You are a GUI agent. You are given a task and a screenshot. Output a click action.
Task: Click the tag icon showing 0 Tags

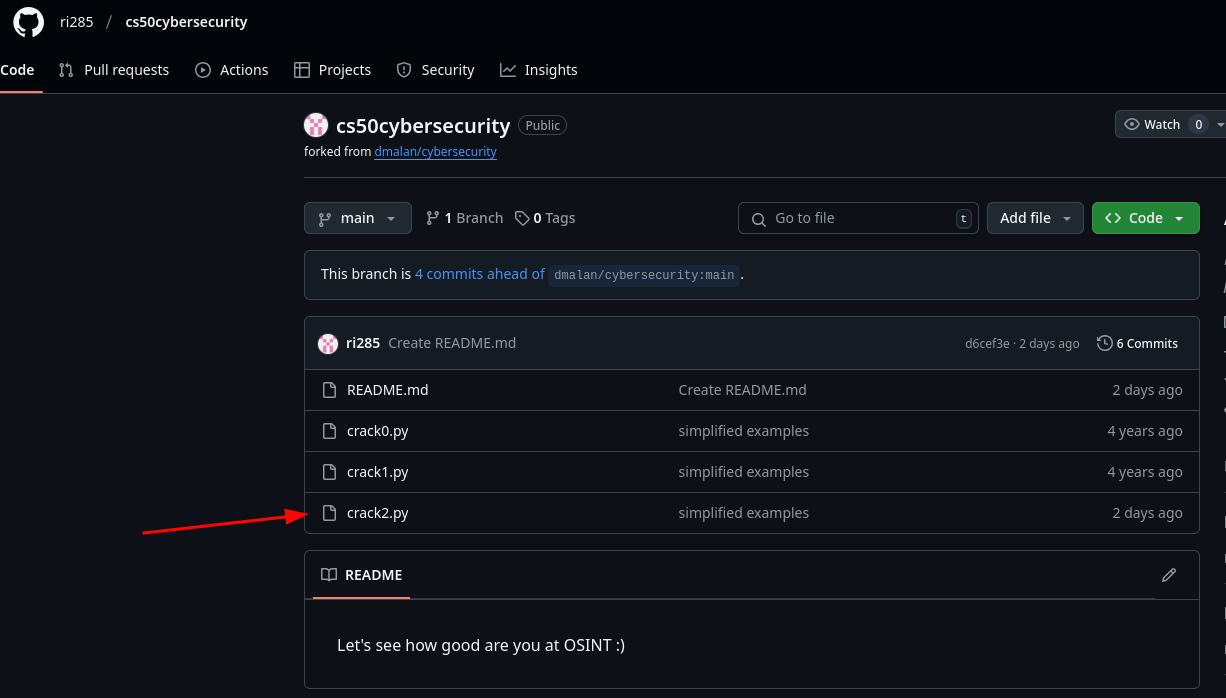click(x=522, y=218)
